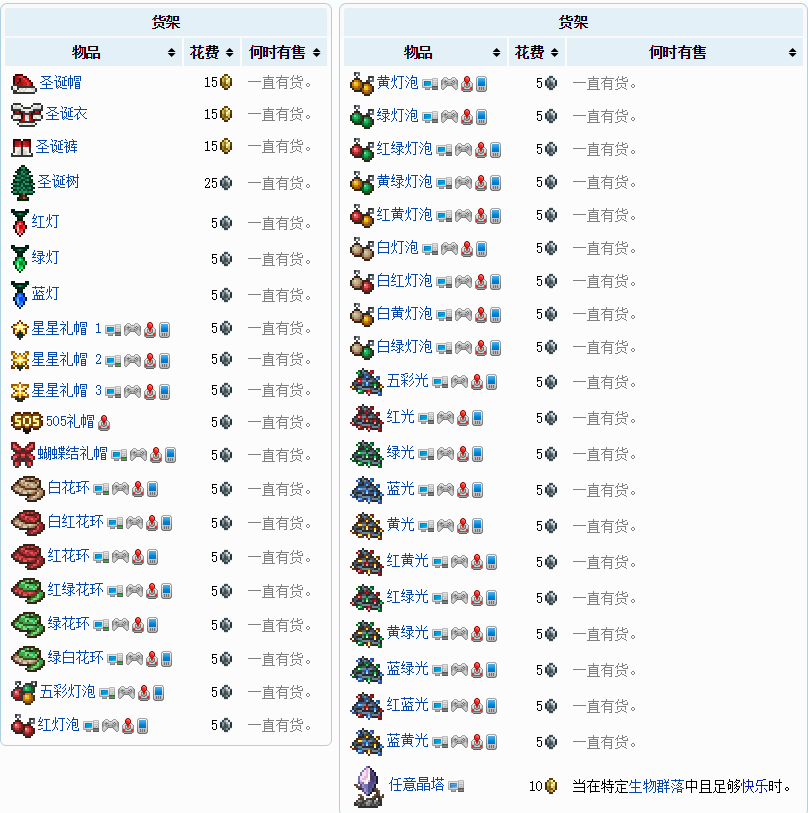Click the 白灯泡 white bulb icon

pos(362,249)
